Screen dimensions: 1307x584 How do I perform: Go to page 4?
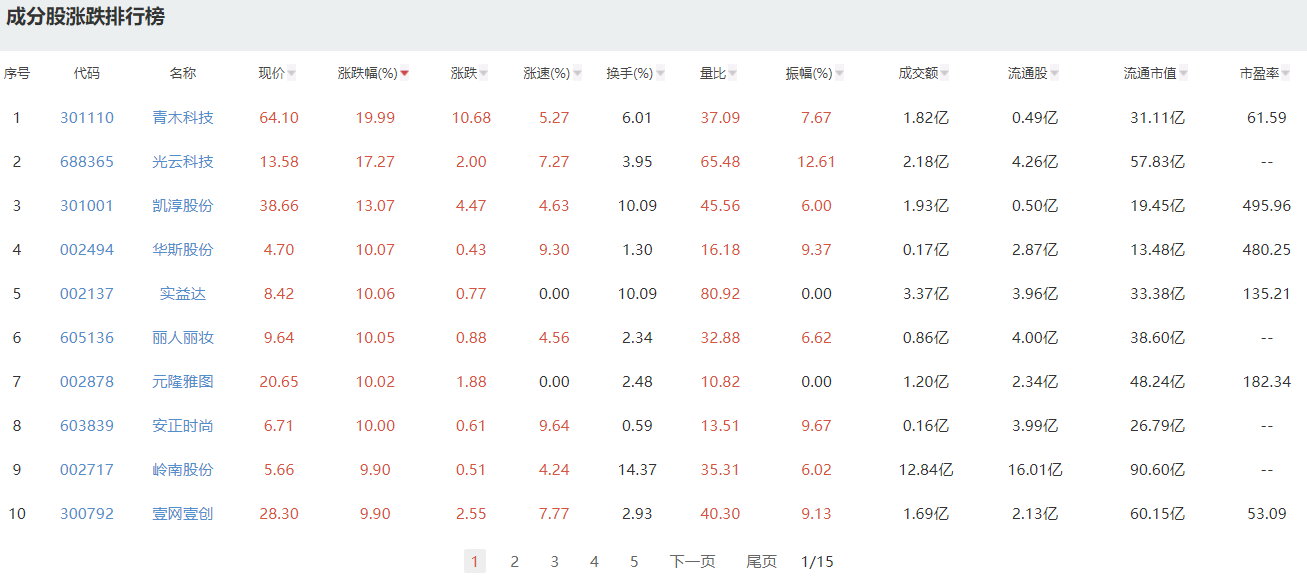(x=594, y=562)
